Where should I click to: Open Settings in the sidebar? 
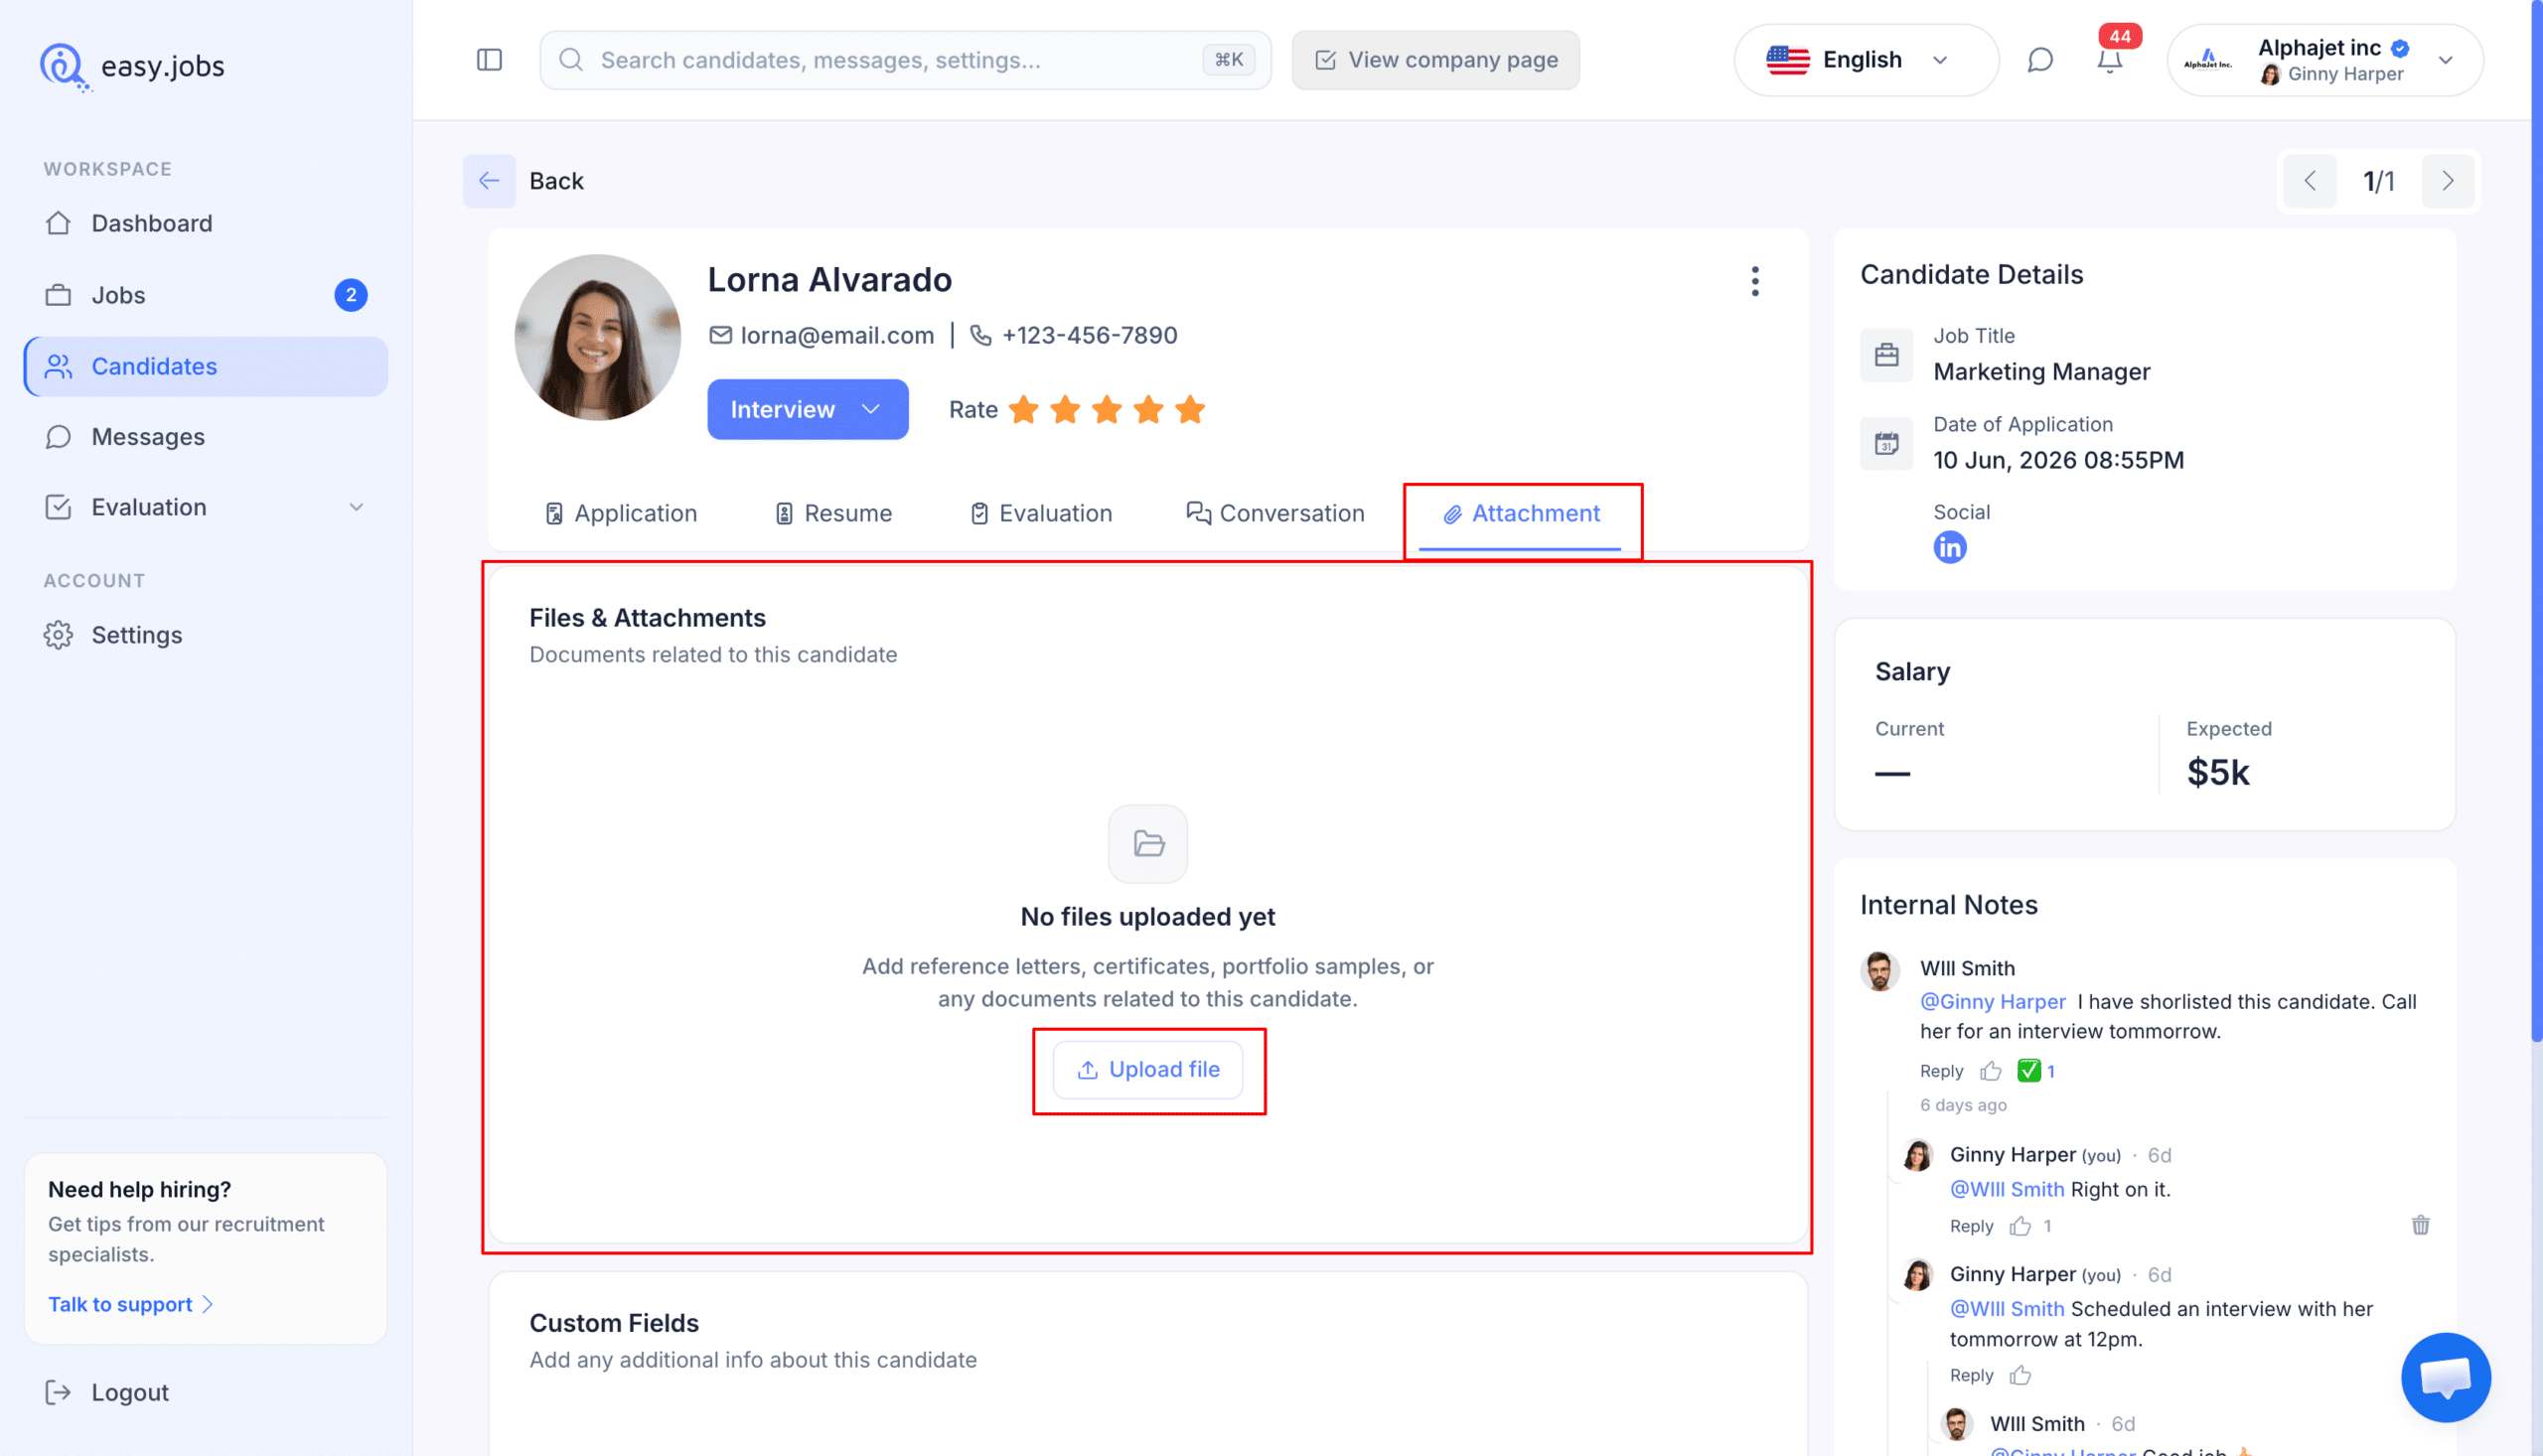click(x=206, y=635)
